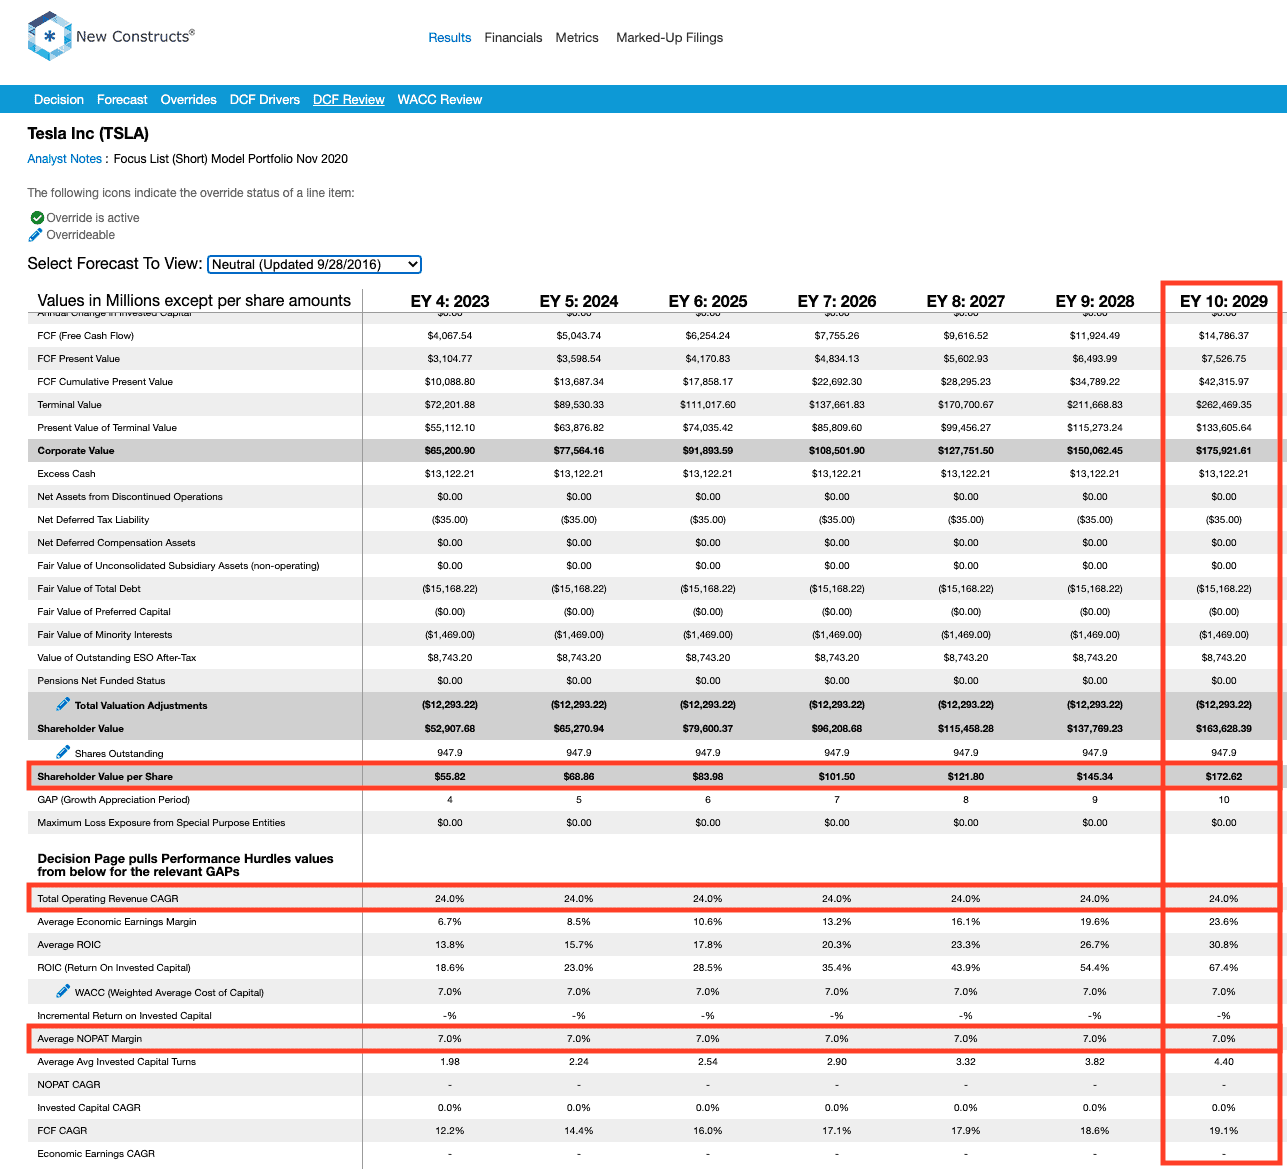Click the Average NOPAT Margin label
This screenshot has width=1287, height=1169.
pyautogui.click(x=90, y=1039)
